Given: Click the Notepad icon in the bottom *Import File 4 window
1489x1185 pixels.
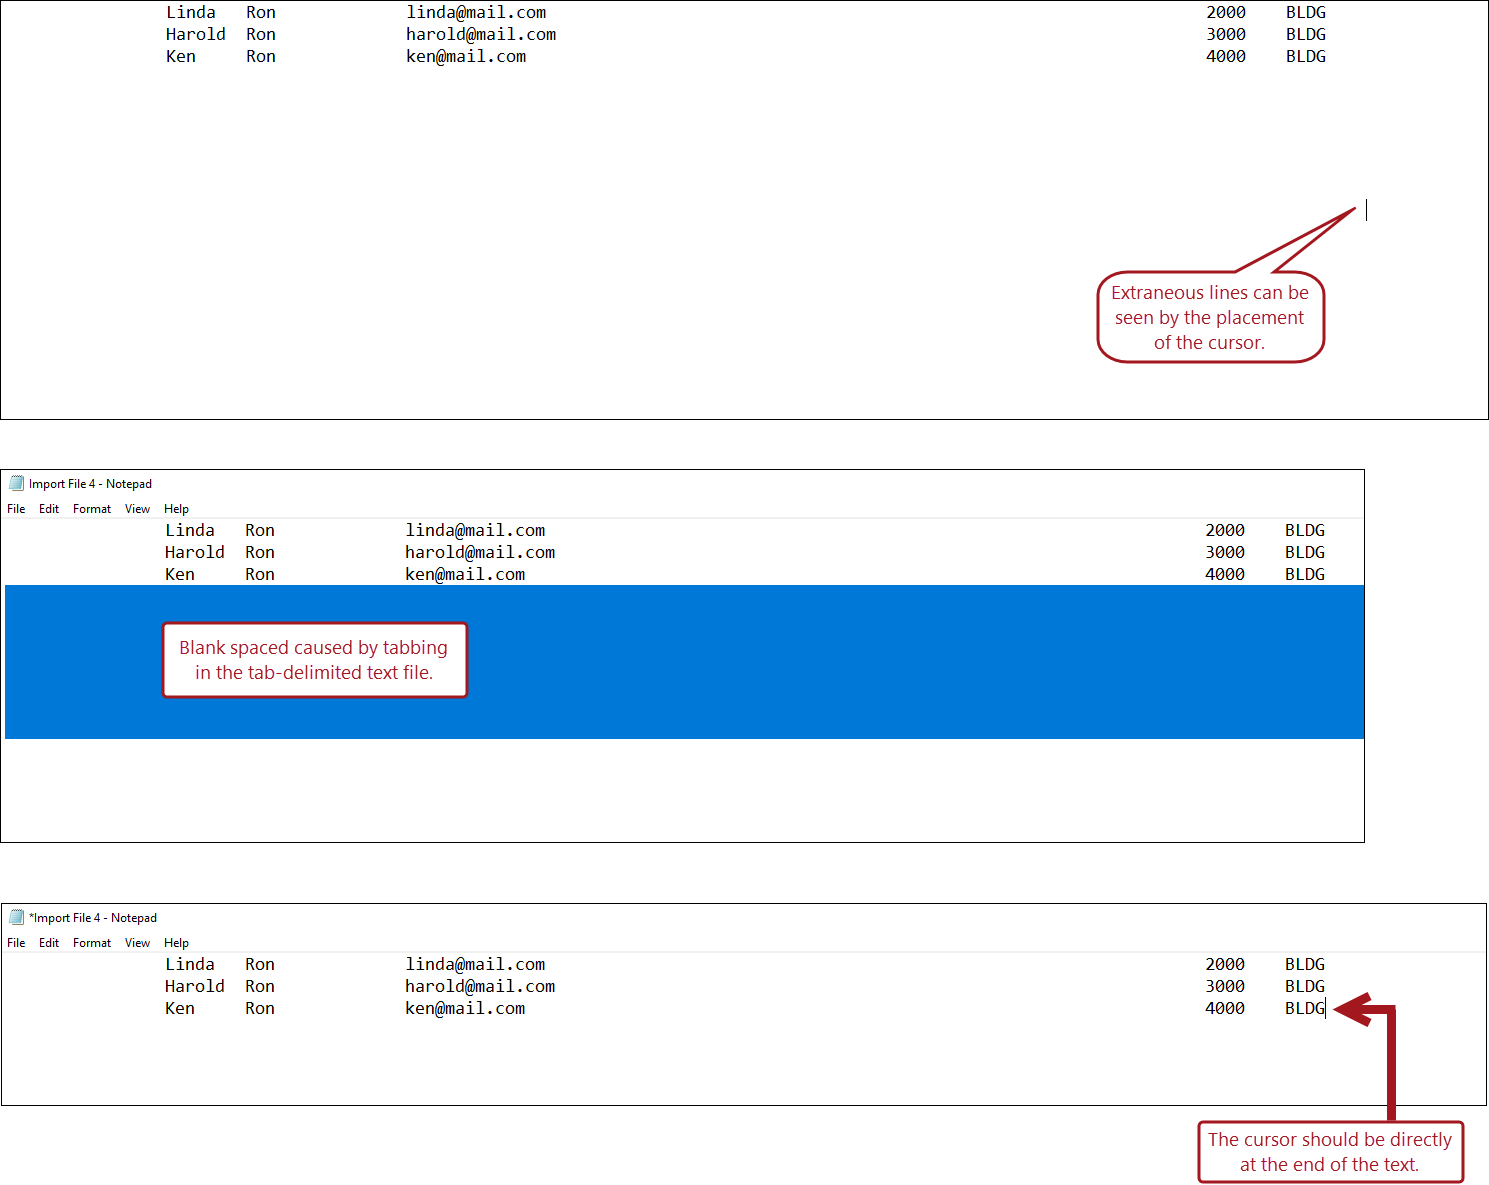Looking at the screenshot, I should coord(16,917).
